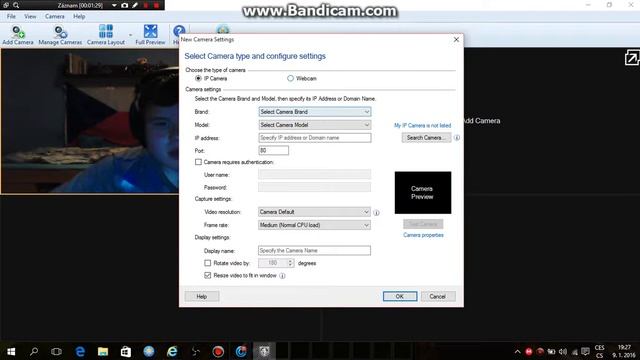Click the My IP Camera is not listed link
640x360 pixels.
tap(422, 125)
